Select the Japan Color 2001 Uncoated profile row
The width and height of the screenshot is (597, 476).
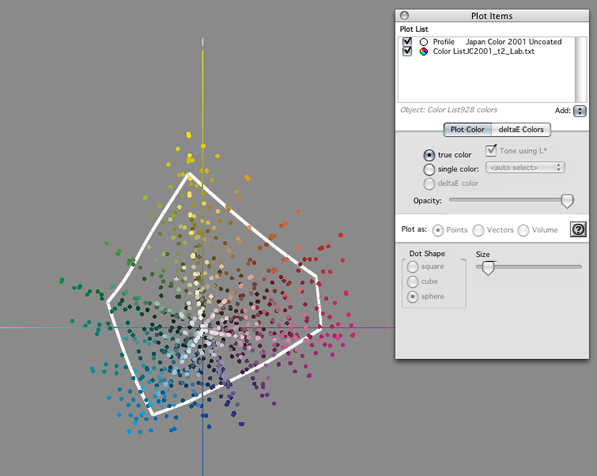pyautogui.click(x=487, y=42)
